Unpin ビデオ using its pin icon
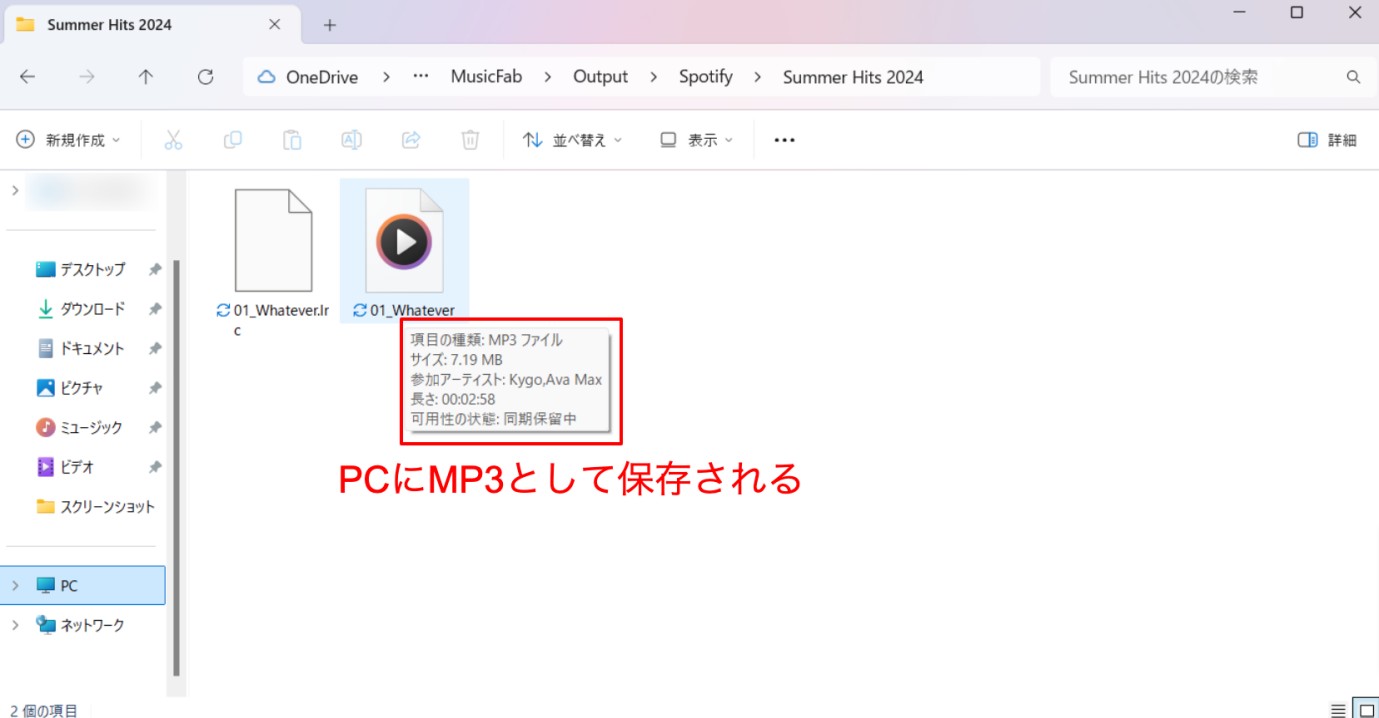 155,467
